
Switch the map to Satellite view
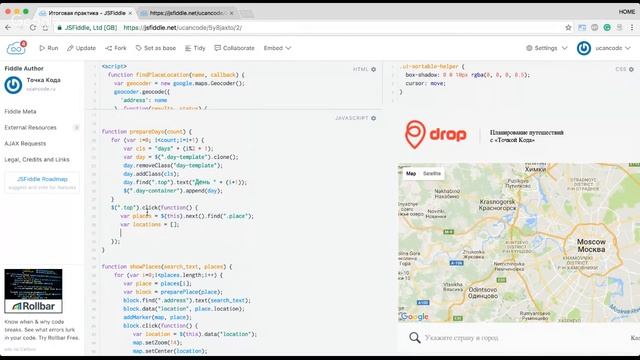432,173
